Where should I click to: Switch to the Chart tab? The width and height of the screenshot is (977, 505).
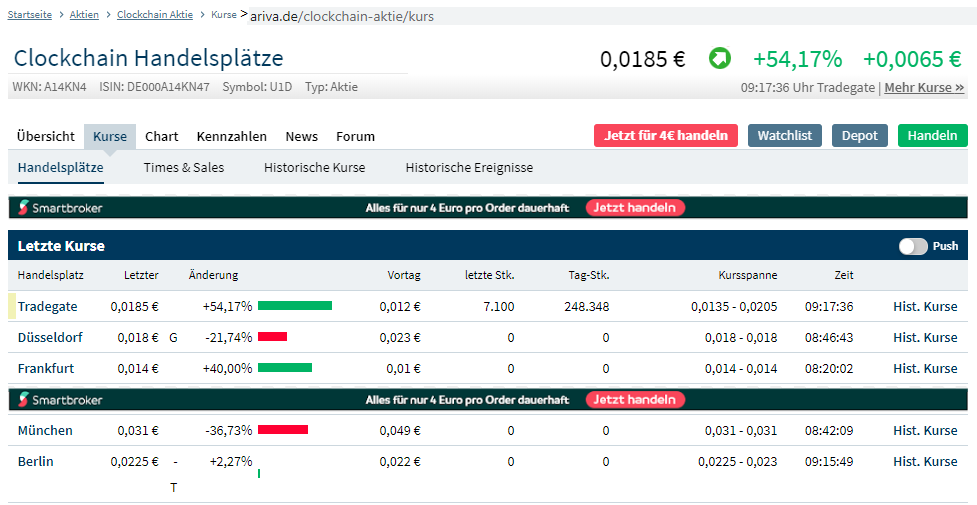click(161, 137)
